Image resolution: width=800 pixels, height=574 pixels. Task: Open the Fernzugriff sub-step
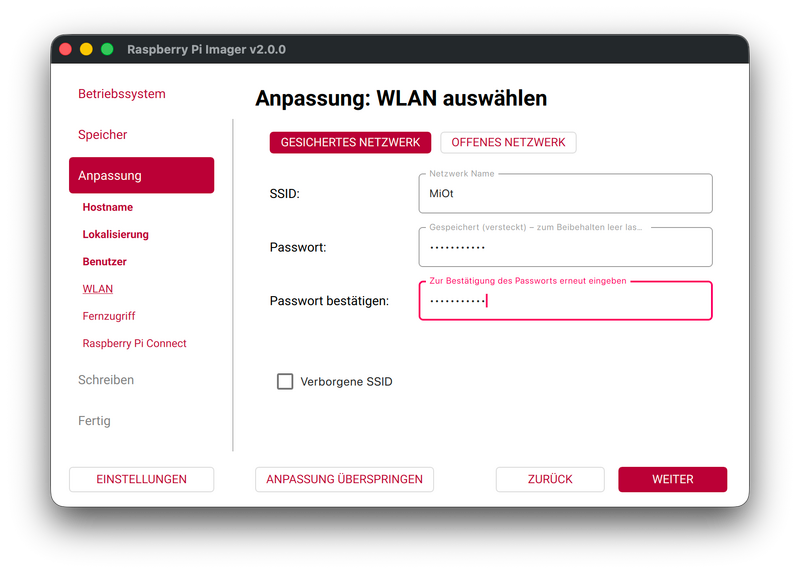[109, 316]
